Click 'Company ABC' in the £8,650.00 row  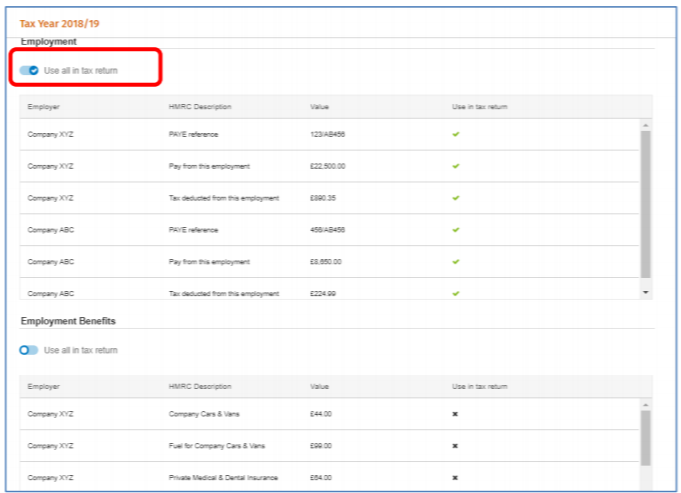point(51,261)
